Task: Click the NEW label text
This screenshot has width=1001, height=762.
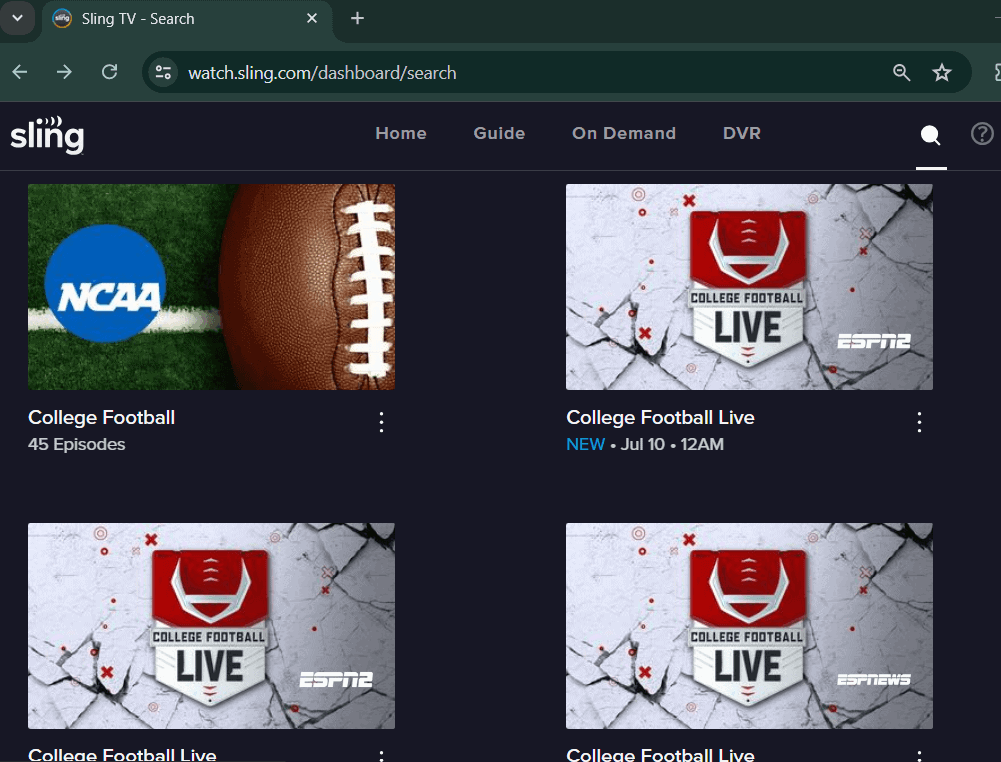Action: click(x=585, y=444)
